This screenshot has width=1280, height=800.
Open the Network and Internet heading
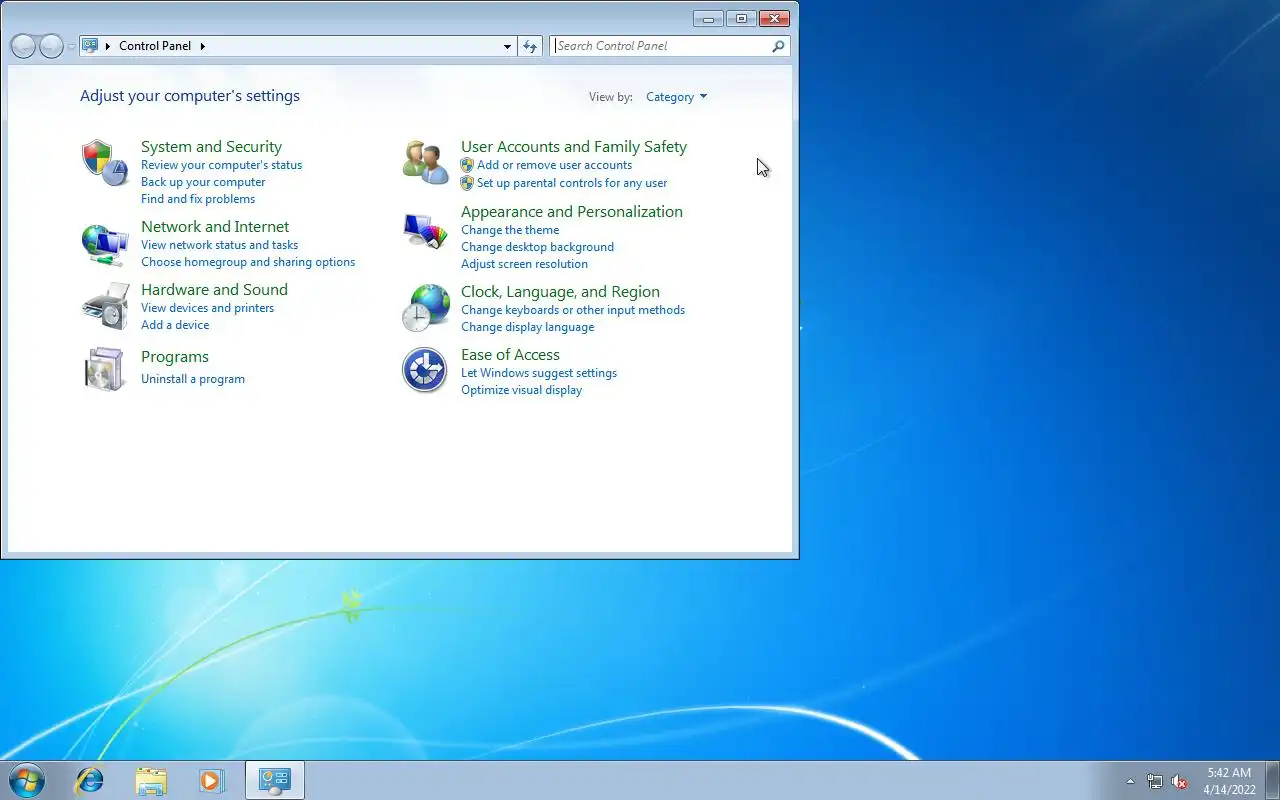pyautogui.click(x=215, y=227)
